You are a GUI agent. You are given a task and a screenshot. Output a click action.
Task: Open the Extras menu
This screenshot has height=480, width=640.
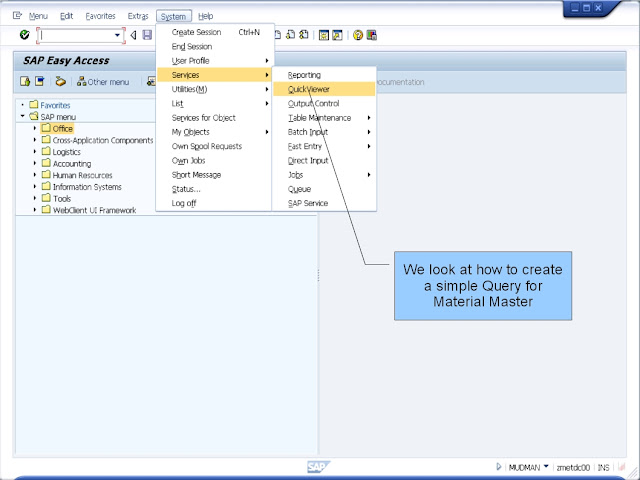coord(138,16)
